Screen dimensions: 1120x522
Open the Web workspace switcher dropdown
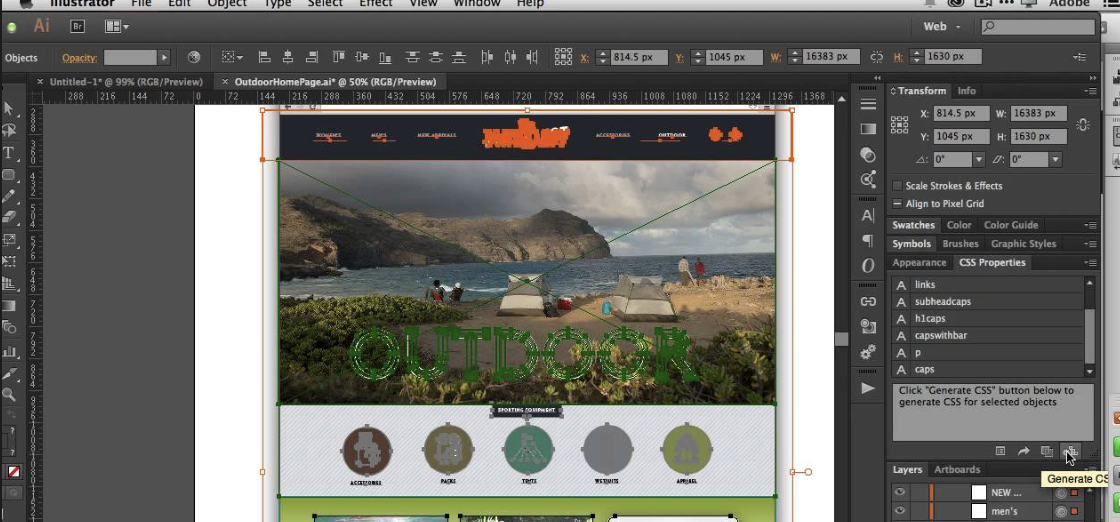(942, 26)
